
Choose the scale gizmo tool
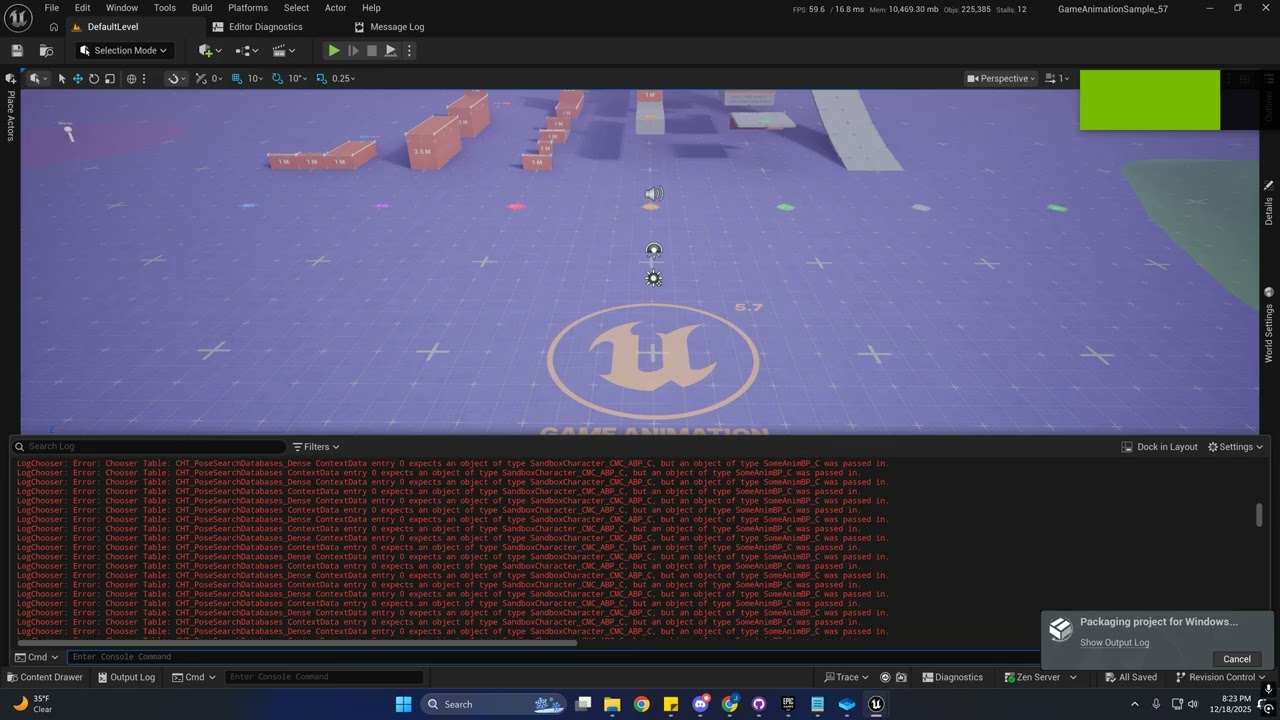[x=109, y=78]
